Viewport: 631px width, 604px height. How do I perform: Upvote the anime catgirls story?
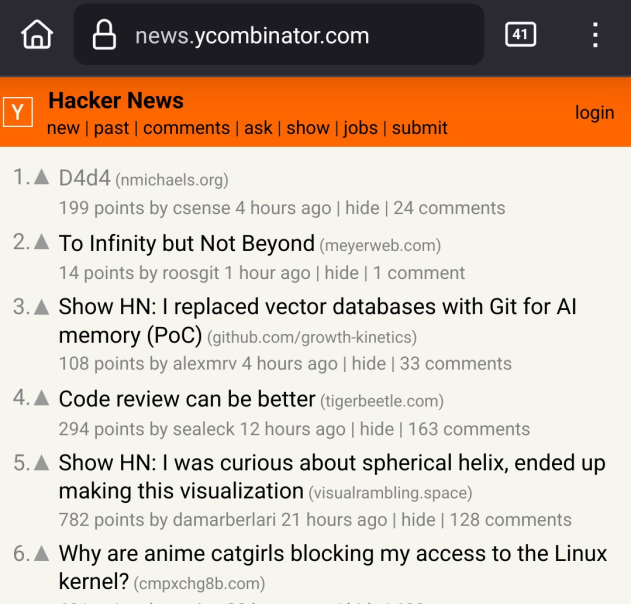pyautogui.click(x=41, y=554)
